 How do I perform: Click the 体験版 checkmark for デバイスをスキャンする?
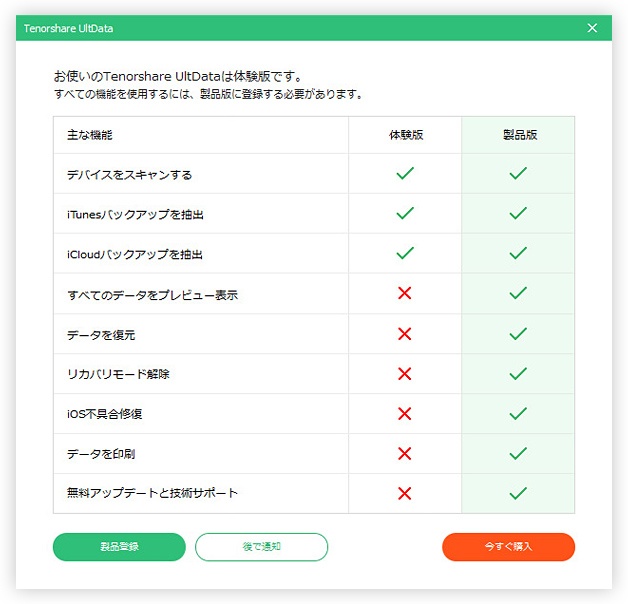click(x=405, y=173)
